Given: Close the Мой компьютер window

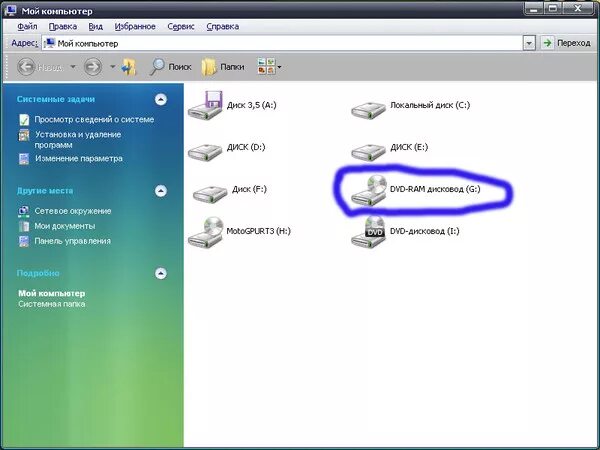Looking at the screenshot, I should pyautogui.click(x=579, y=8).
